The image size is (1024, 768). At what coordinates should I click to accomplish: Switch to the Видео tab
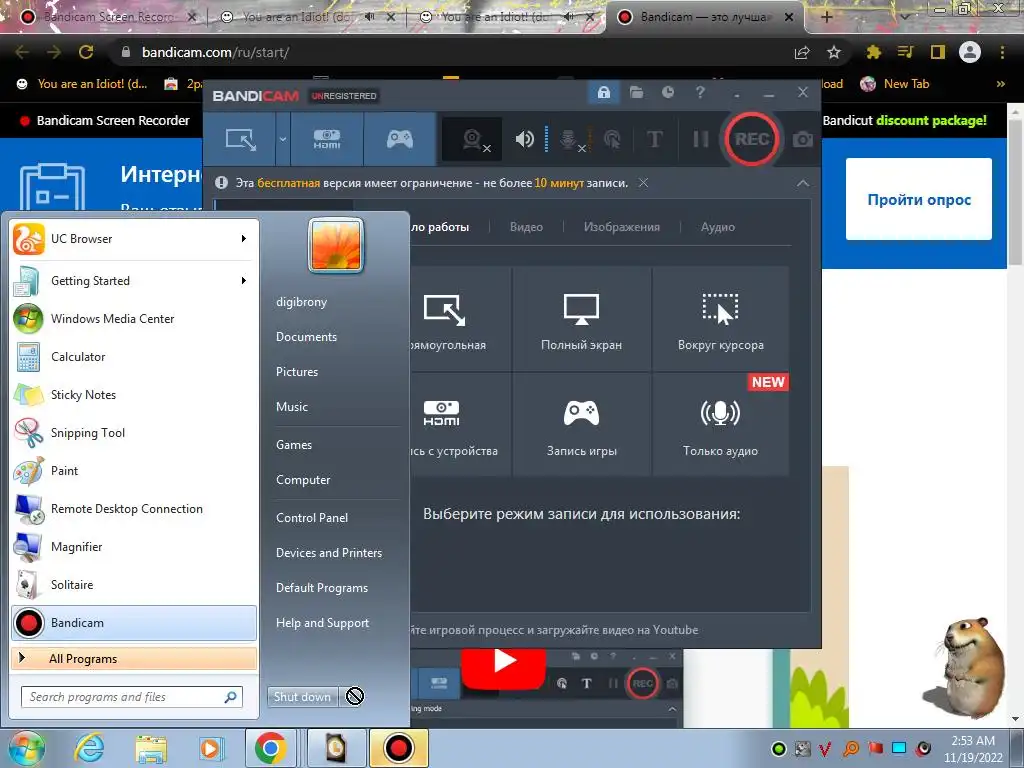tap(526, 227)
